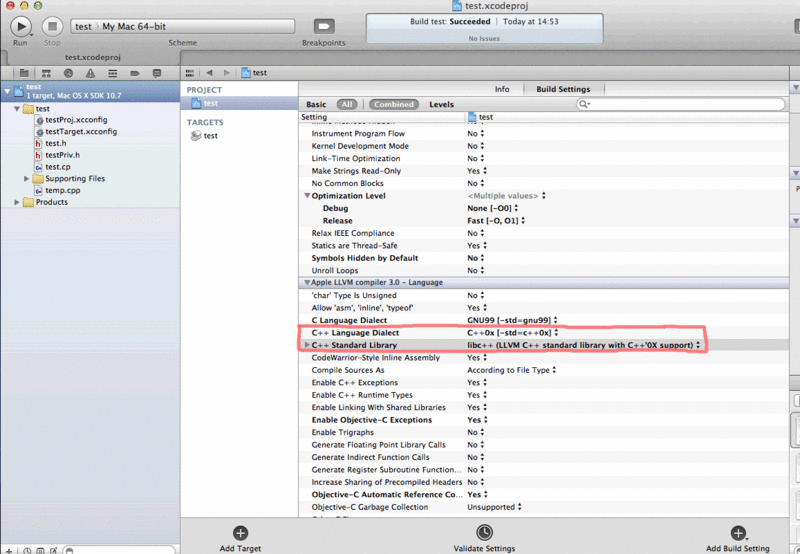Open C++ Language Dialect value popup
The width and height of the screenshot is (800, 554).
click(x=513, y=333)
